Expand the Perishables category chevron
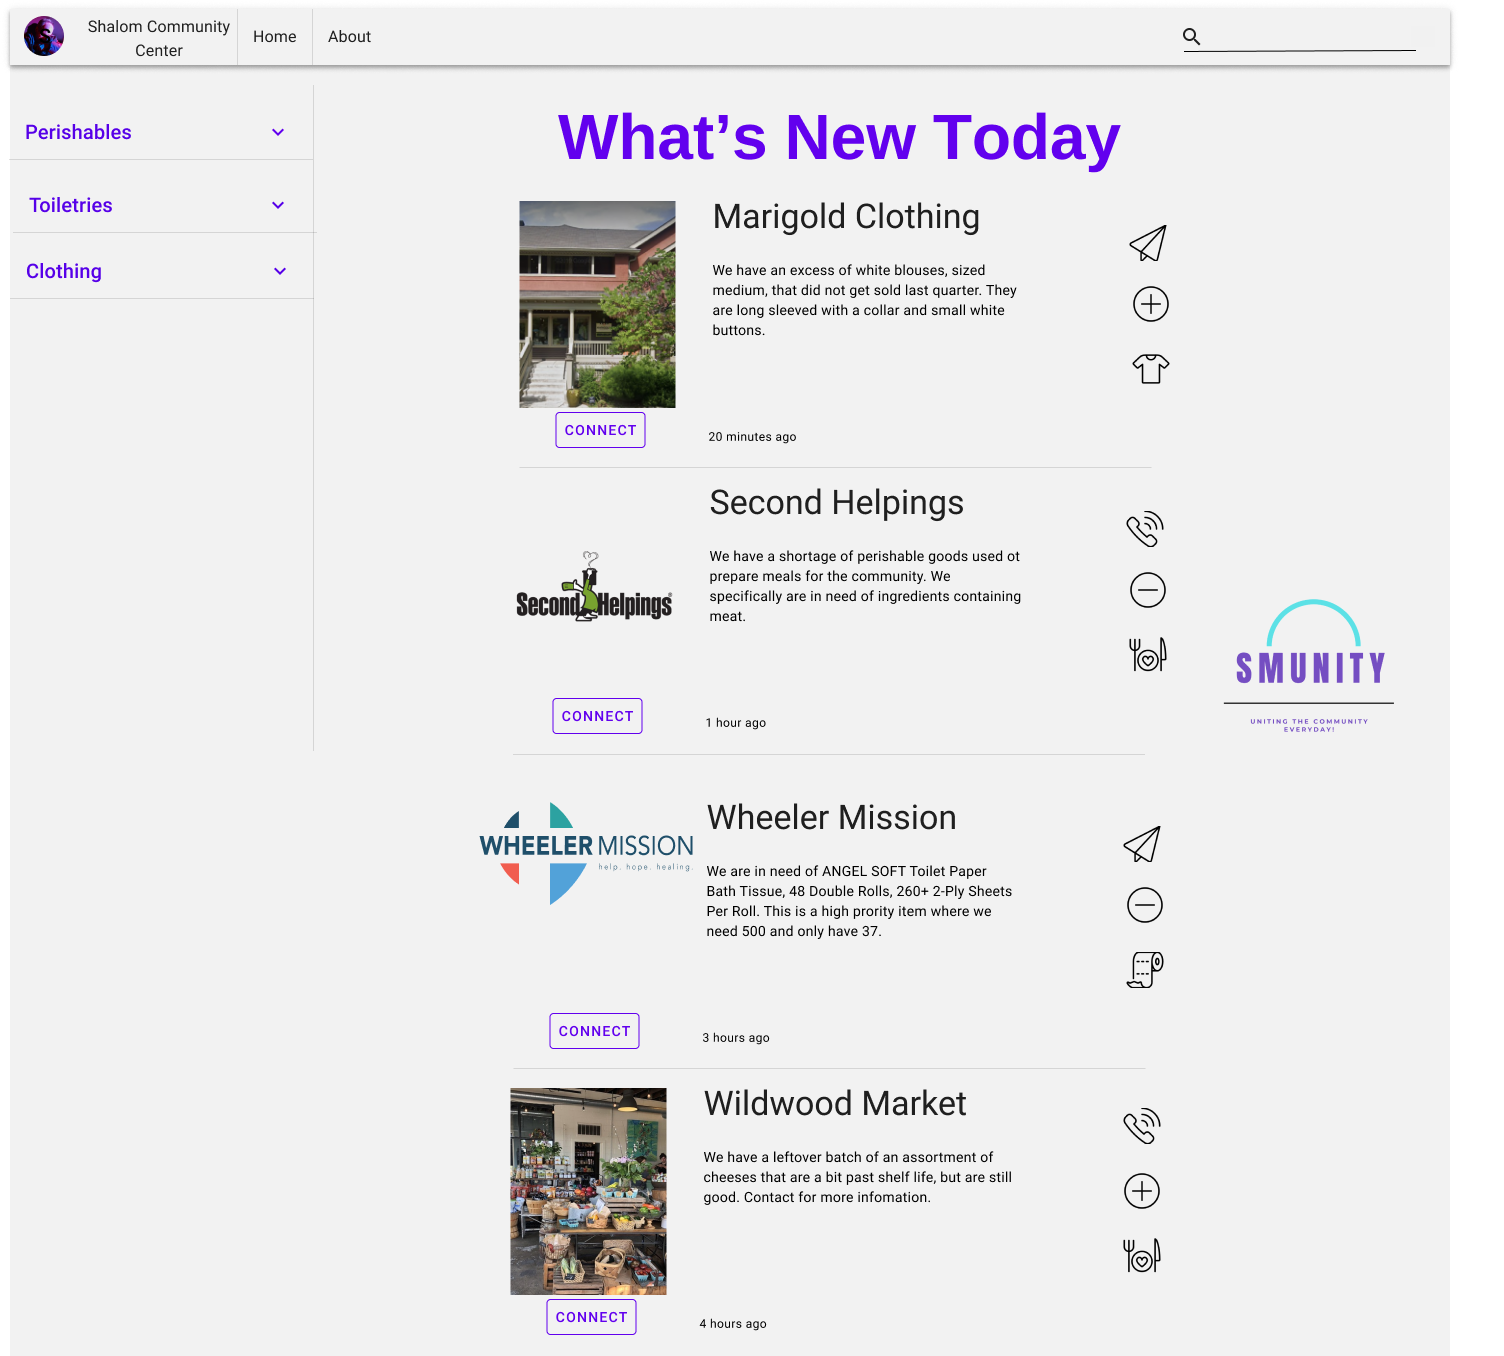1504x1356 pixels. click(x=278, y=132)
